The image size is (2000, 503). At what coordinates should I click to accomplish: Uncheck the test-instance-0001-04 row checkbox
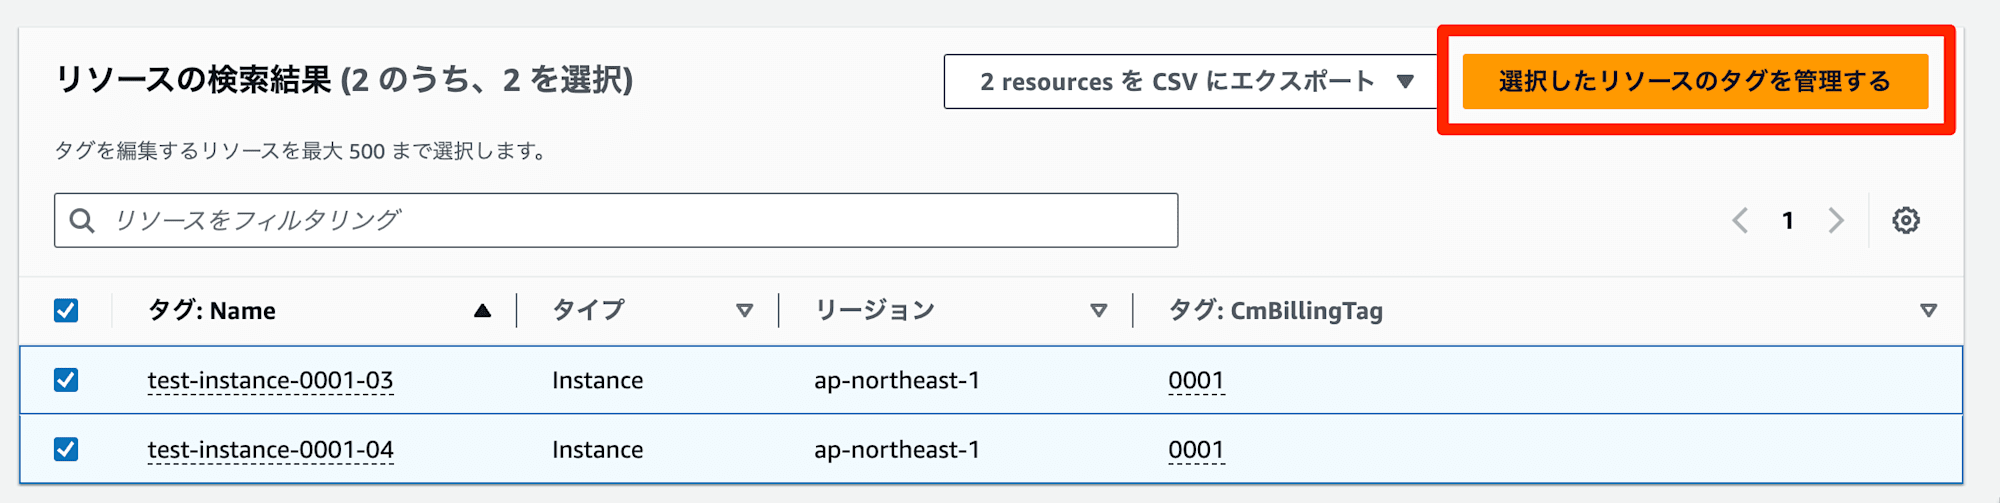pos(66,449)
